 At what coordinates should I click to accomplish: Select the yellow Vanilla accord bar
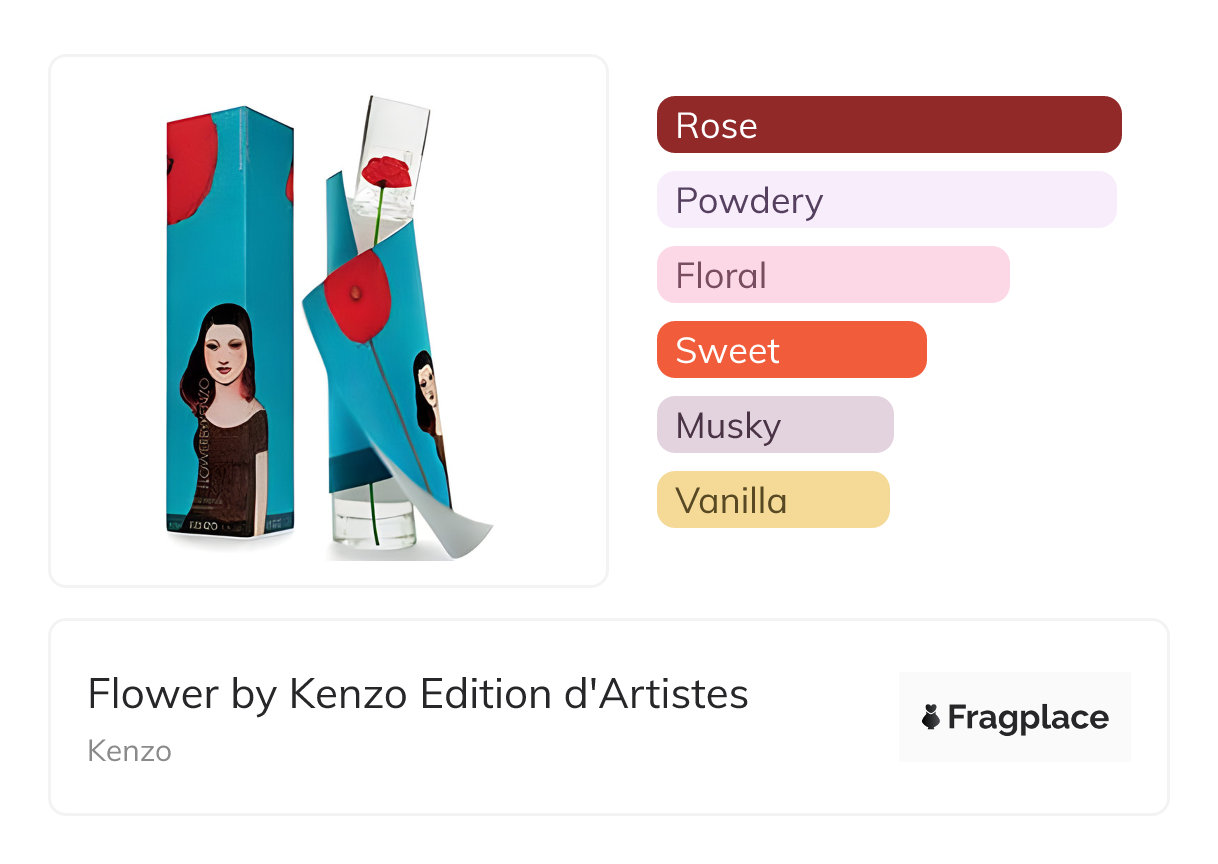pyautogui.click(x=773, y=500)
